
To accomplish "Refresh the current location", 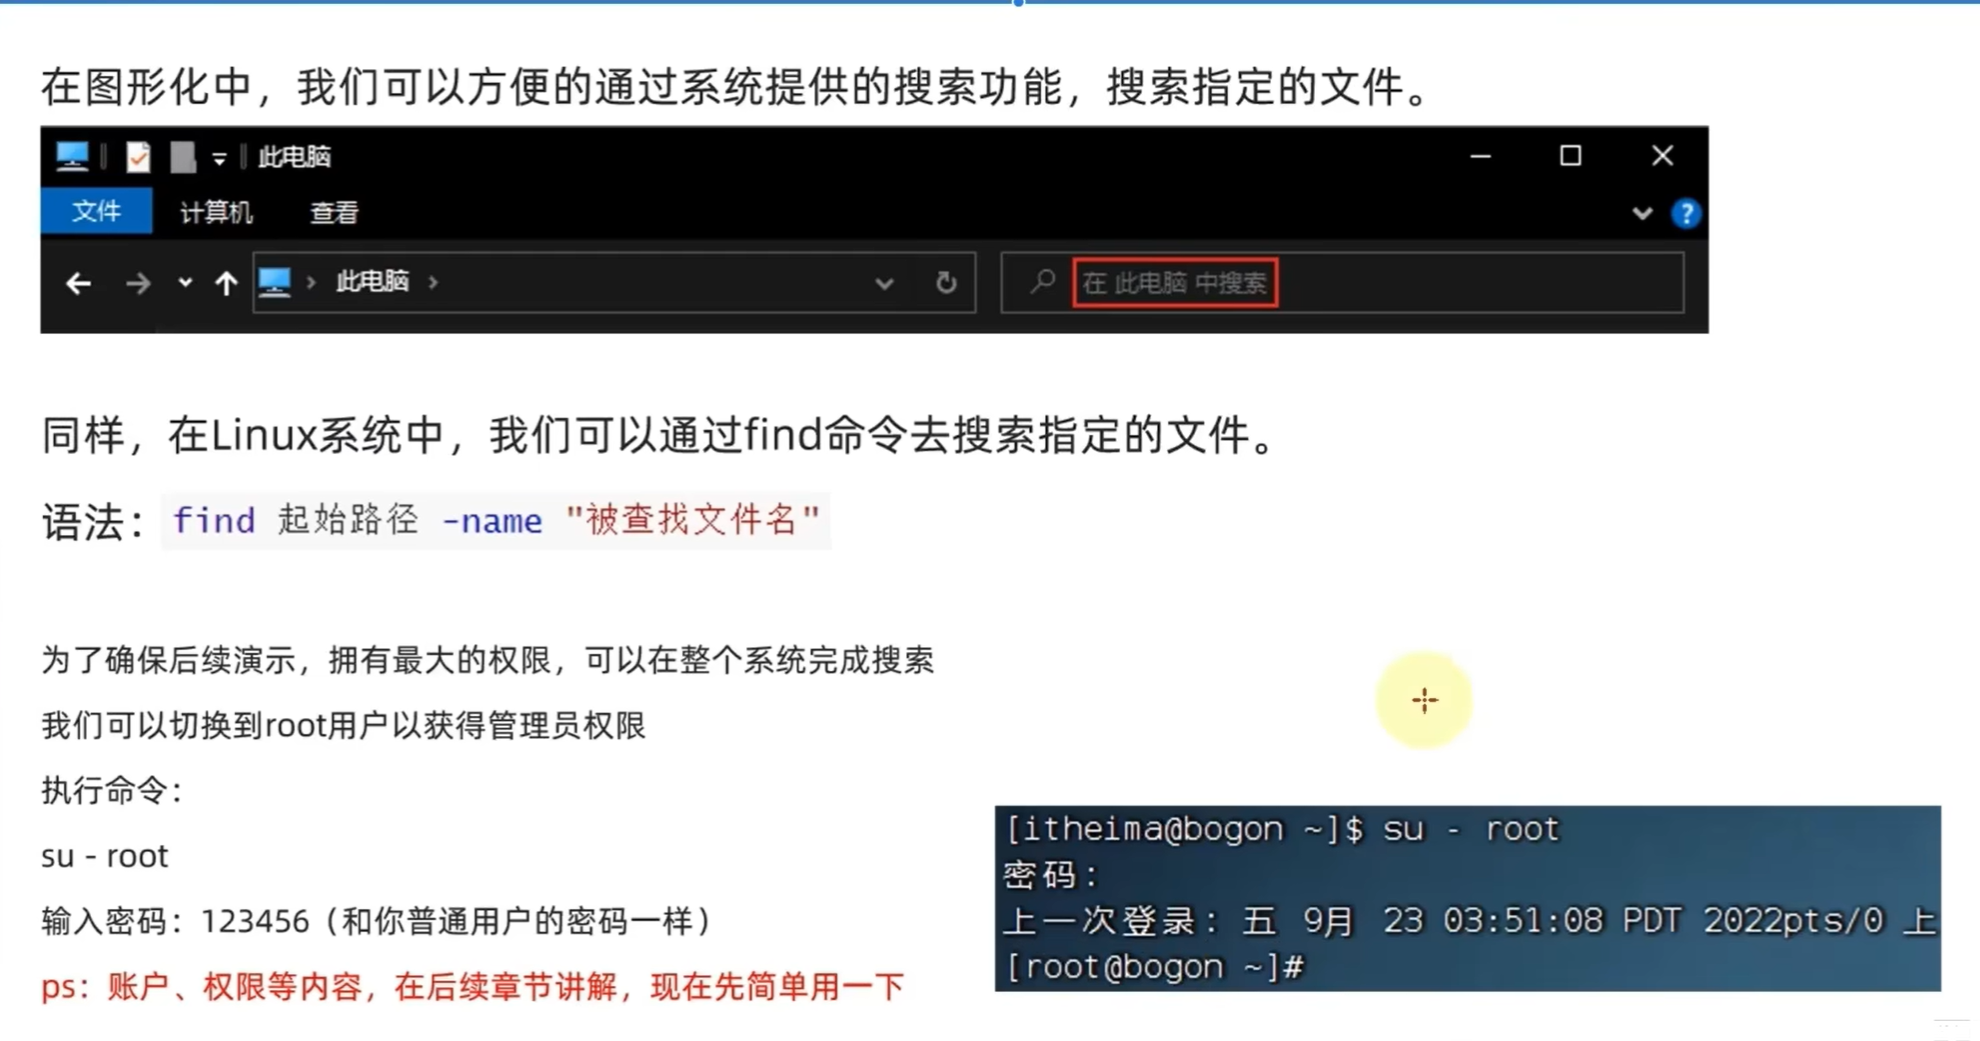I will tap(946, 283).
